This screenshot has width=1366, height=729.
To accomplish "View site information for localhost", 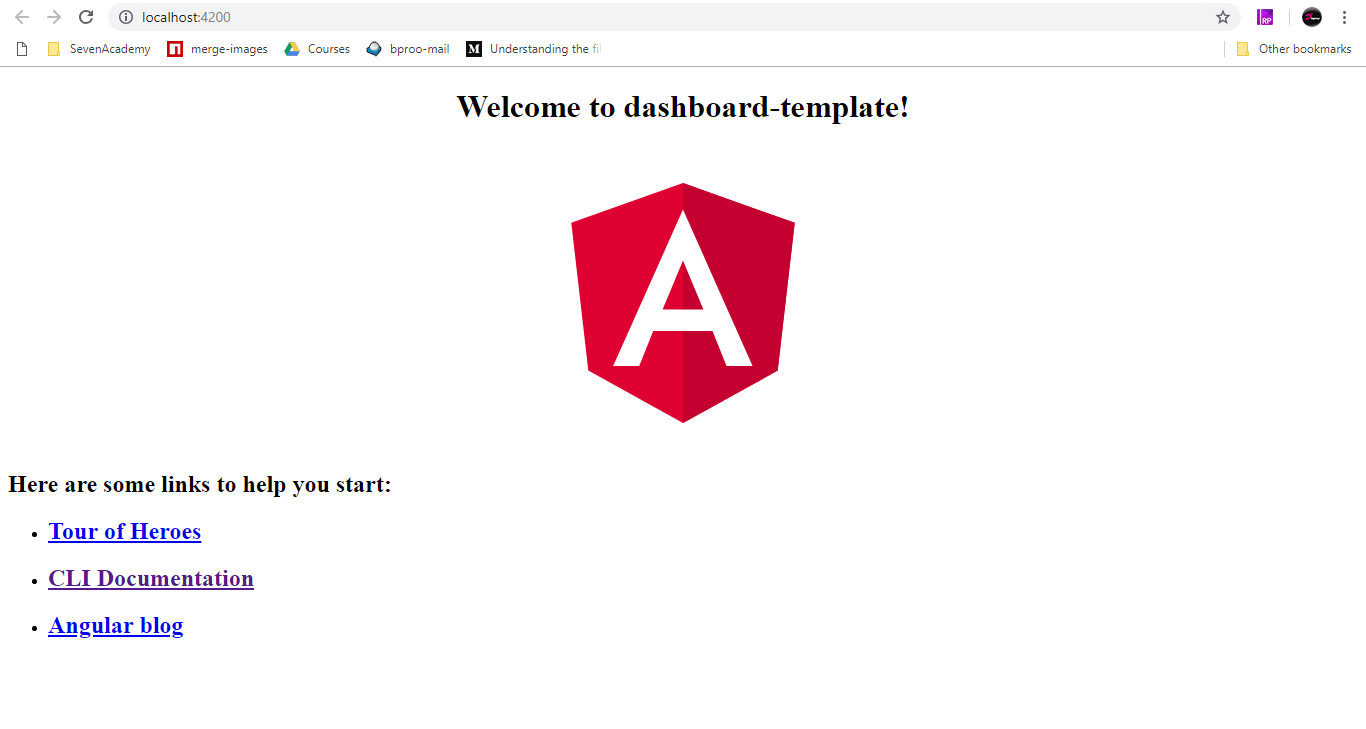I will click(x=126, y=17).
